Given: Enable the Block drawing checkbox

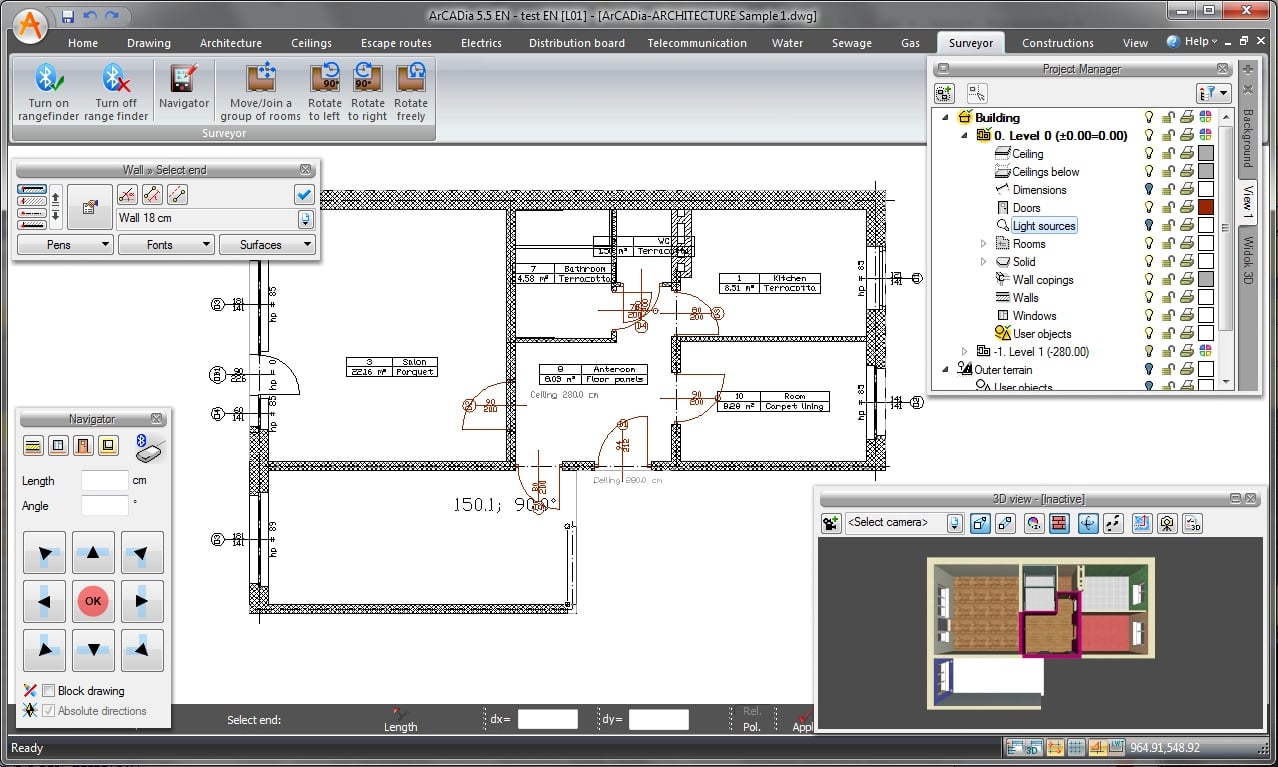Looking at the screenshot, I should point(48,691).
